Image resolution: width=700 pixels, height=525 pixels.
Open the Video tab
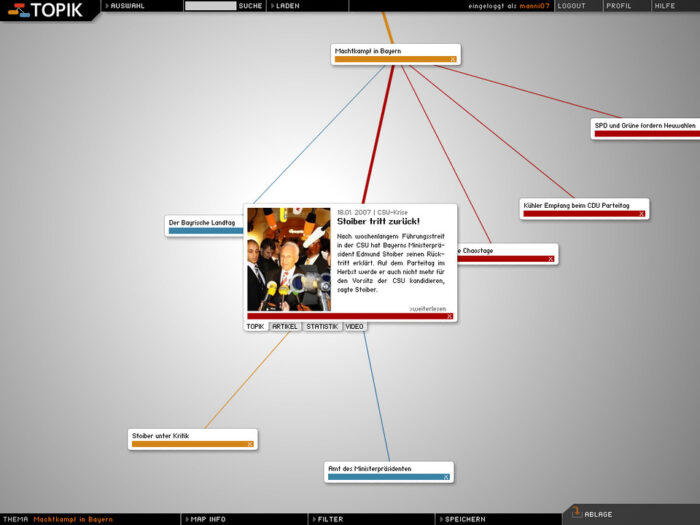coord(355,327)
